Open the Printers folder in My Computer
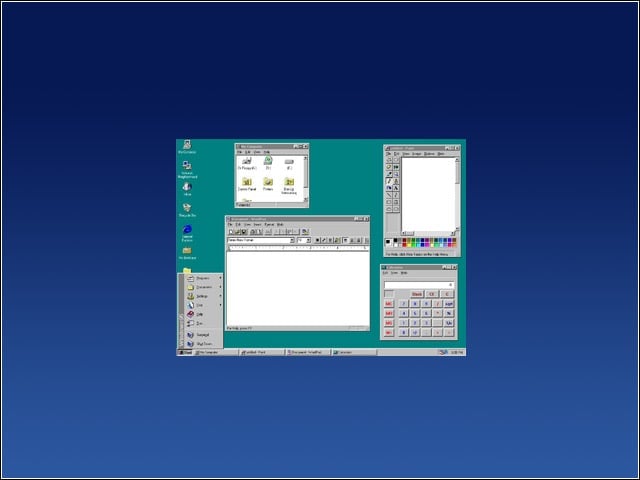 pyautogui.click(x=268, y=184)
